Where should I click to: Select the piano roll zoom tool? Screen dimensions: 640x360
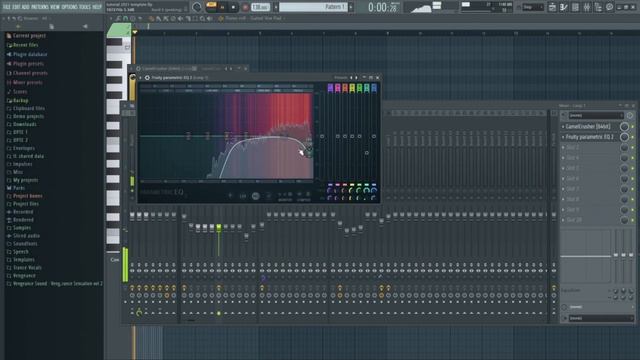202,18
